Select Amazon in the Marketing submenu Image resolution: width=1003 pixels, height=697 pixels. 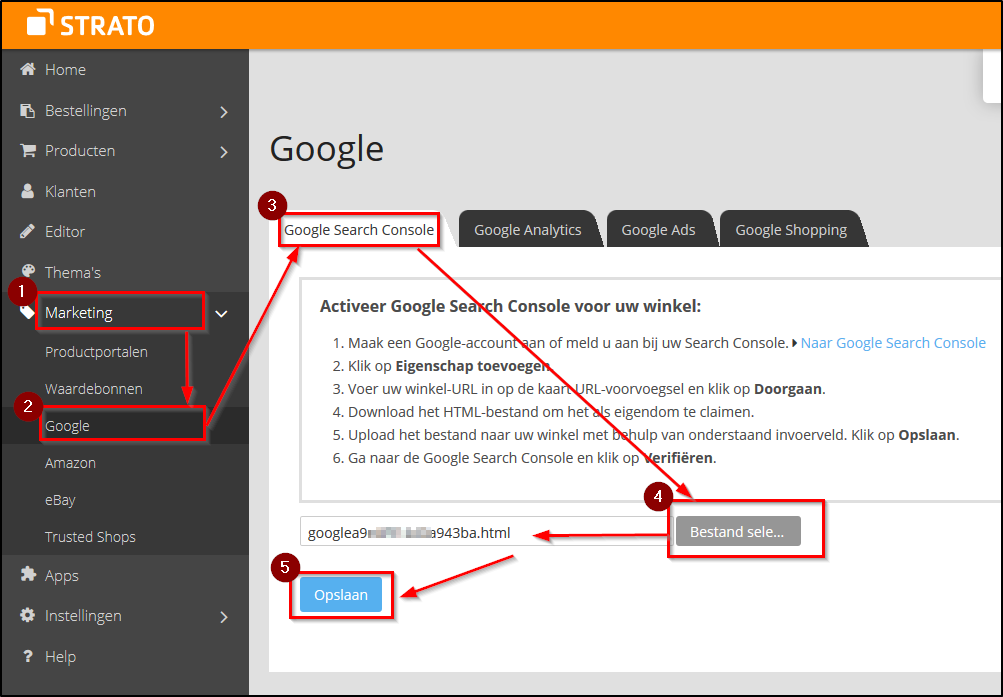point(70,463)
